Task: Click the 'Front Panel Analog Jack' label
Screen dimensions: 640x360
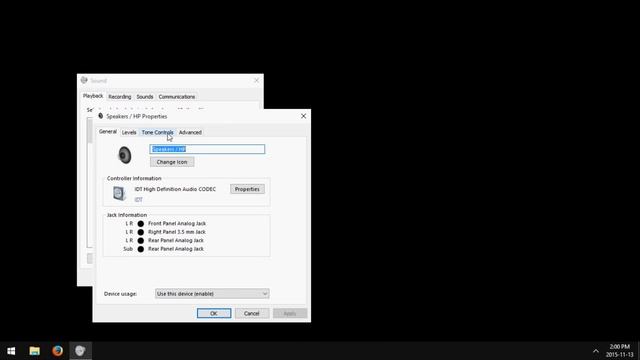Action: tap(177, 224)
